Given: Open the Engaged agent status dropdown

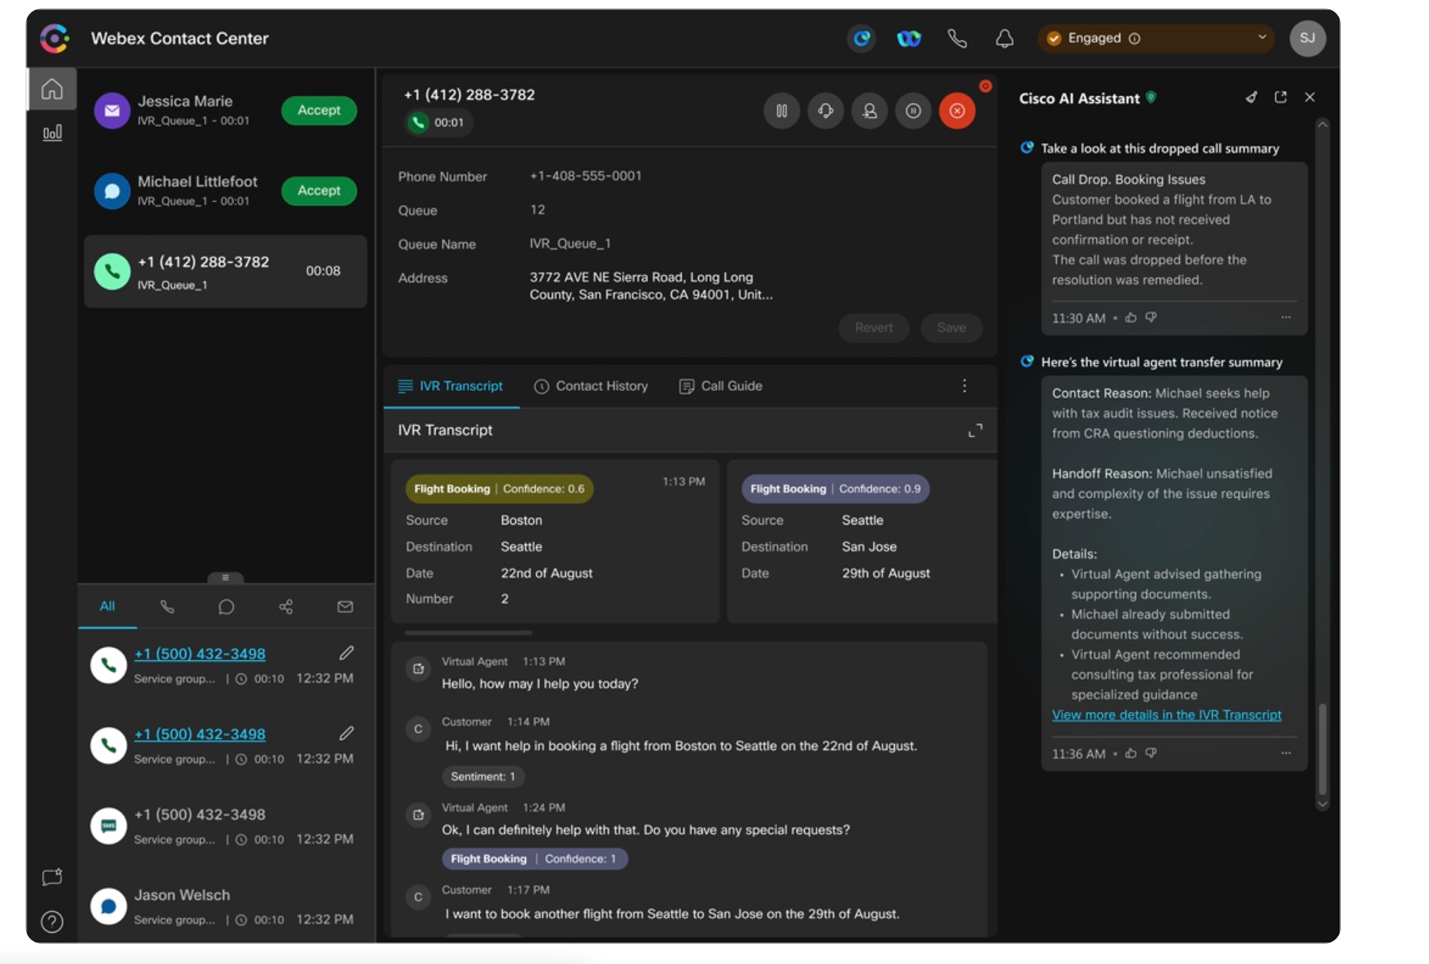Looking at the screenshot, I should (1155, 38).
